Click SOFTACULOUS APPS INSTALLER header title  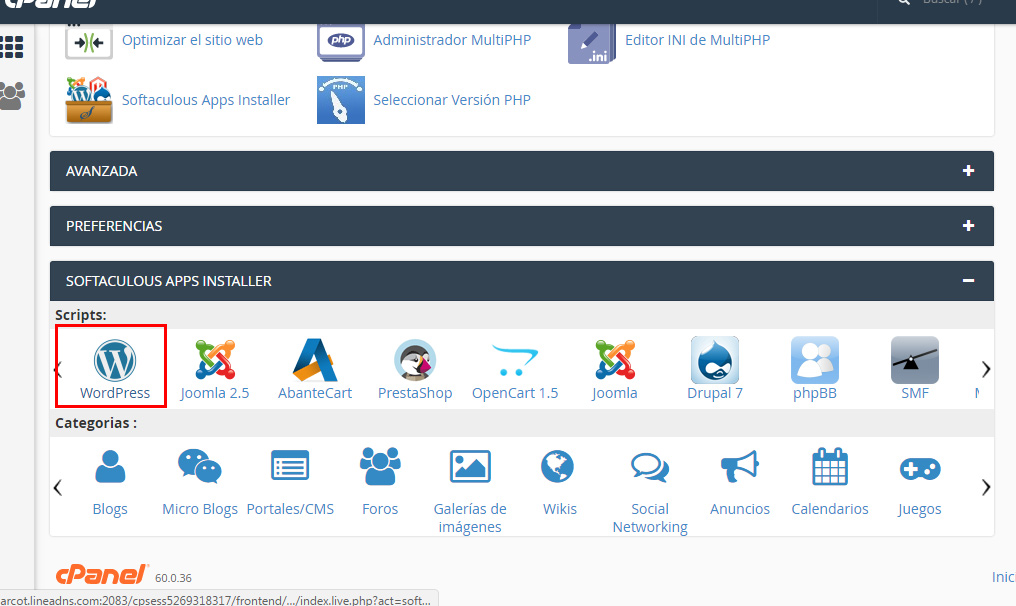click(168, 281)
